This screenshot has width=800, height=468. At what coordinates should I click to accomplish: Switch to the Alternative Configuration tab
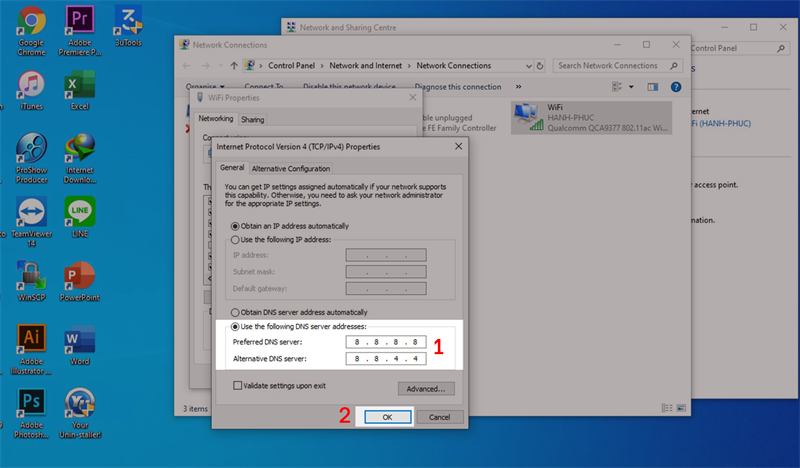(x=291, y=168)
